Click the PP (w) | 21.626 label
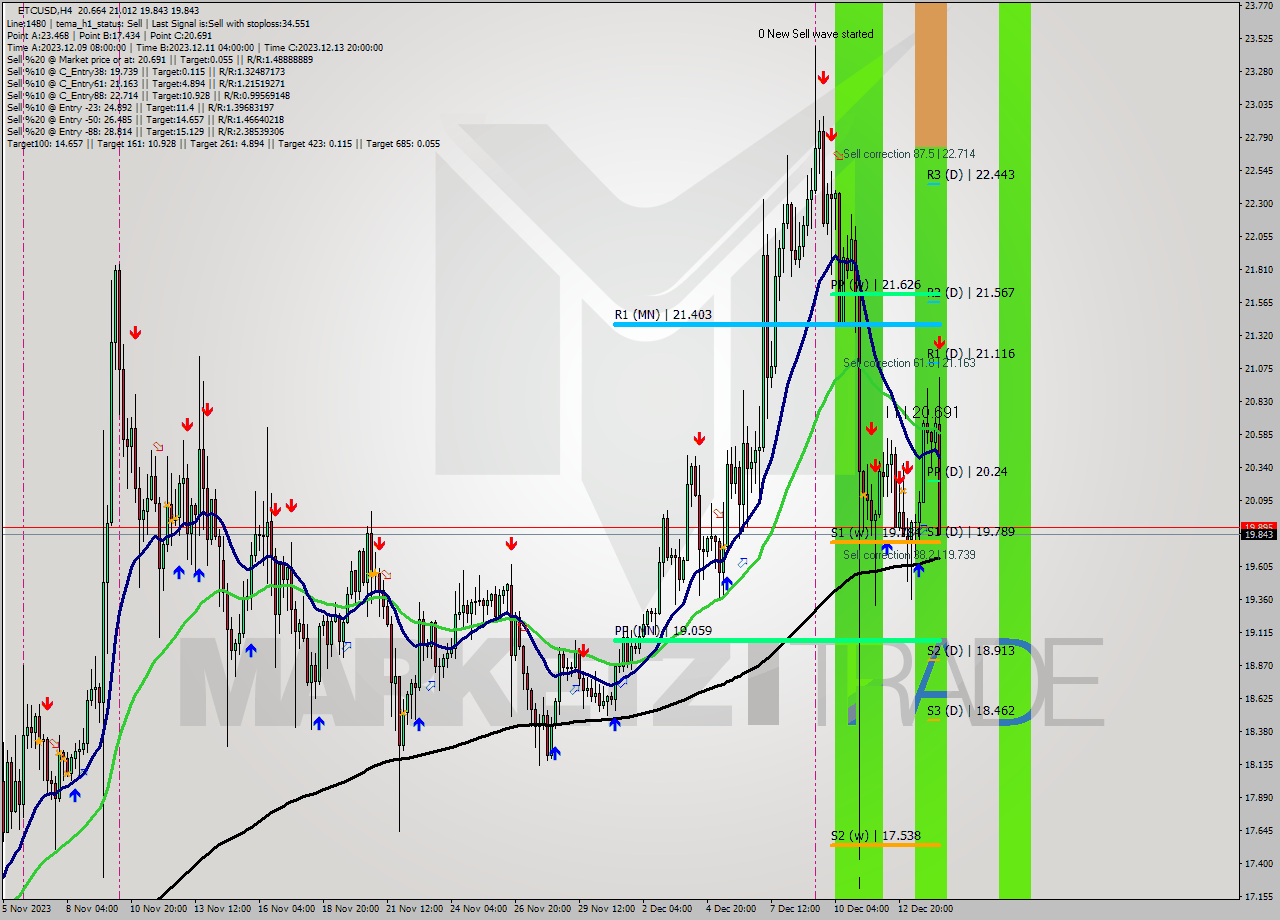This screenshot has width=1280, height=920. tap(875, 285)
